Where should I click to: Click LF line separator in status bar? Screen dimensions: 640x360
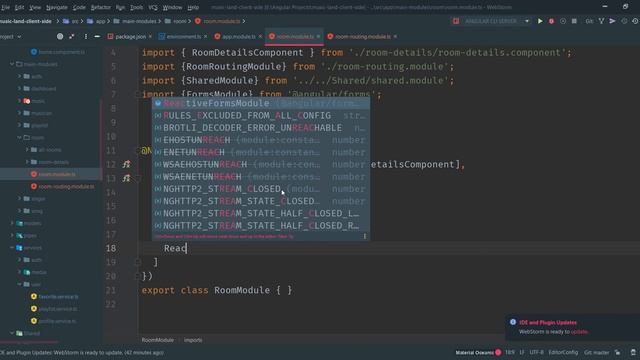coord(522,352)
